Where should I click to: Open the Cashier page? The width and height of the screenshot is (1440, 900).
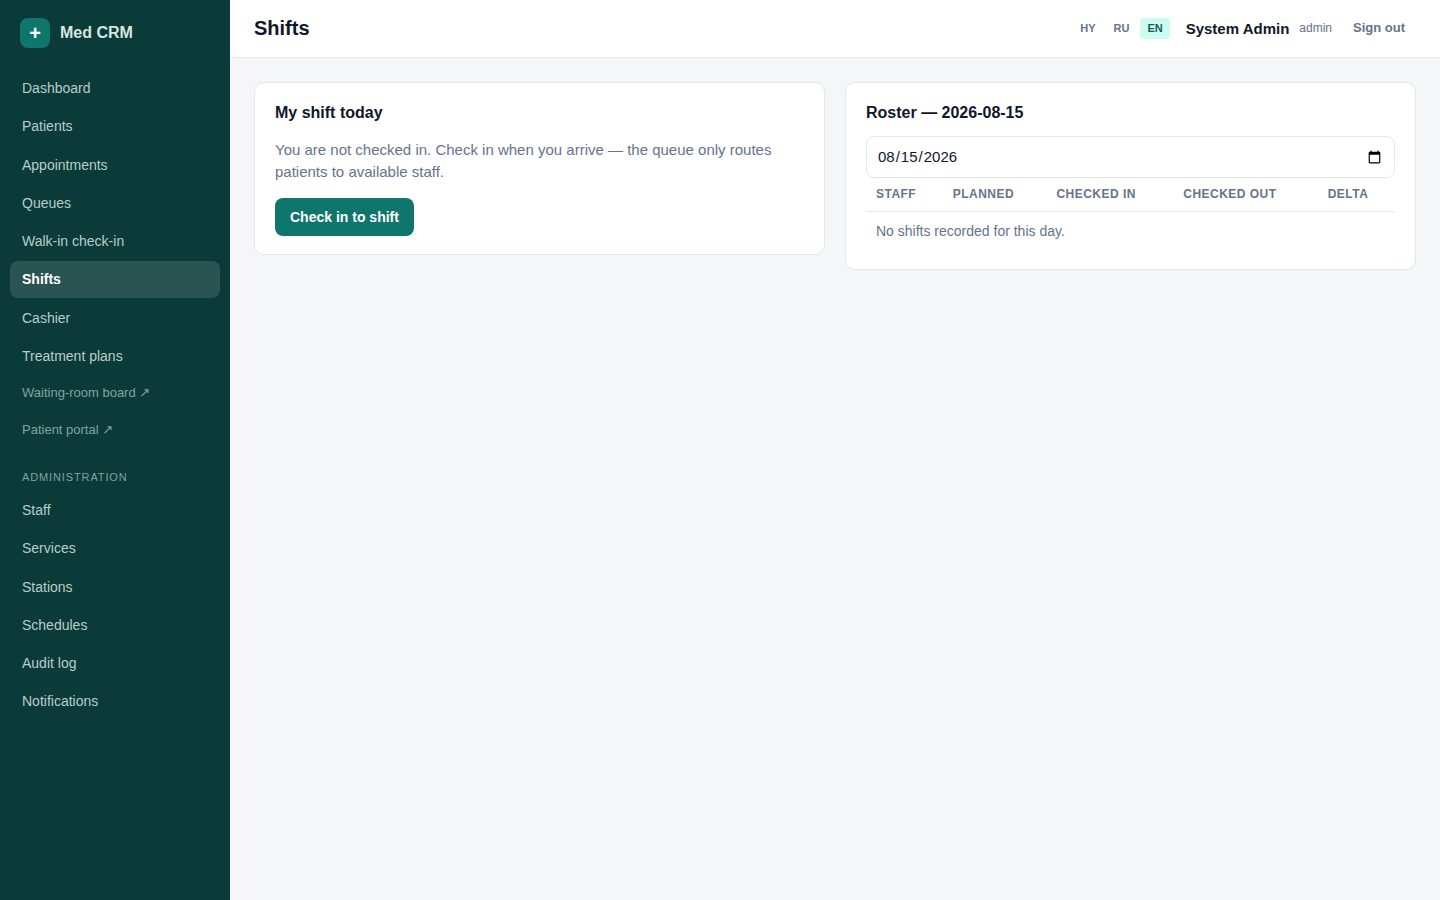(115, 318)
